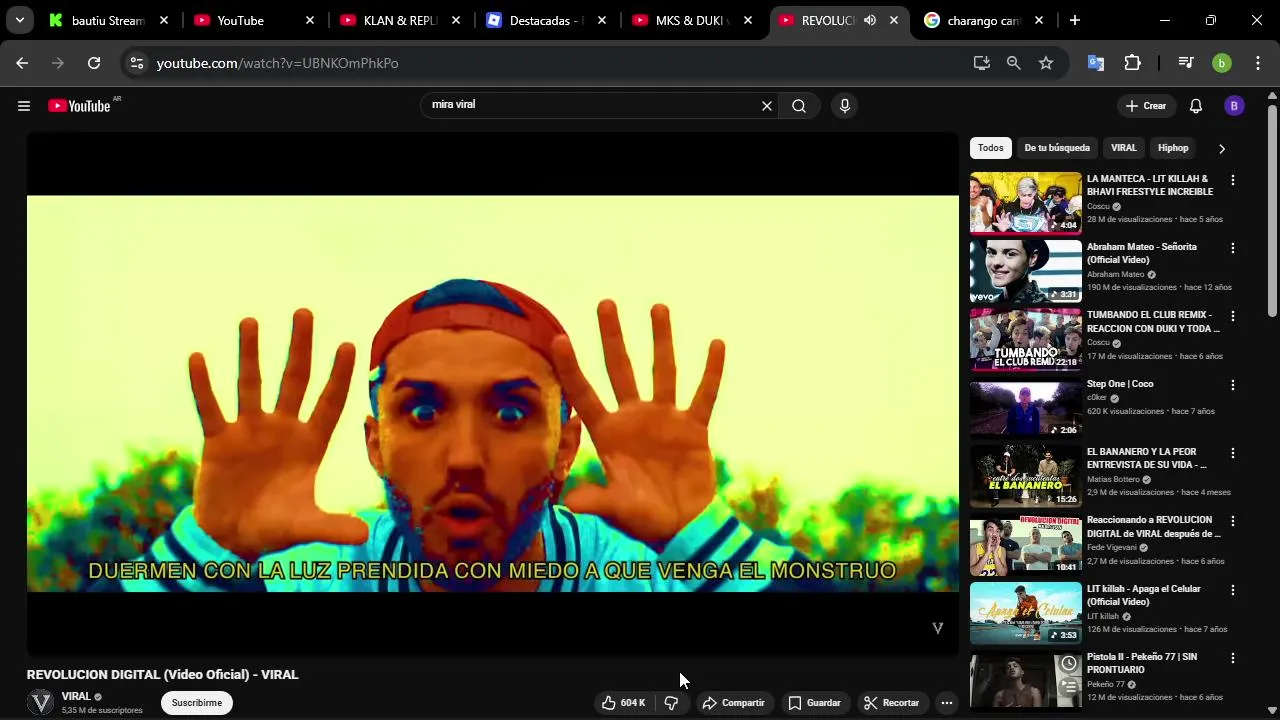Click the Suscribirme button
This screenshot has width=1280, height=720.
pos(197,703)
